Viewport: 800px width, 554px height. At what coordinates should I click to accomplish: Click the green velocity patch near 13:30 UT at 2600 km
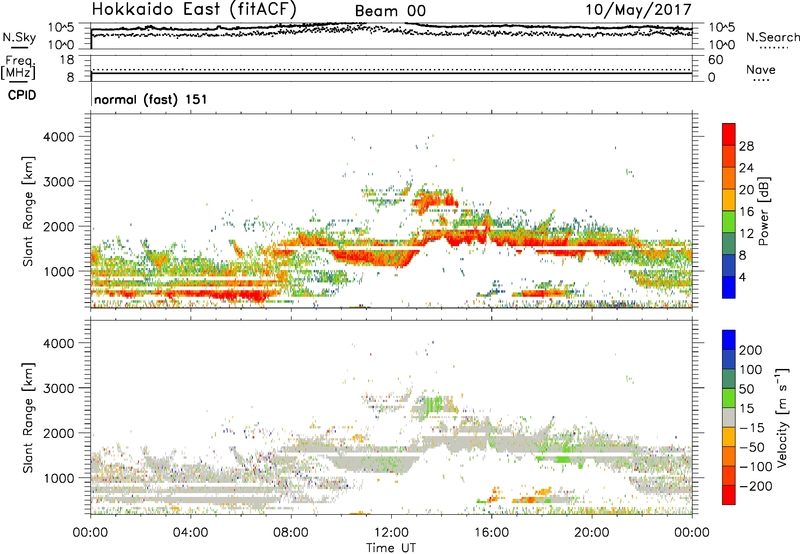433,404
